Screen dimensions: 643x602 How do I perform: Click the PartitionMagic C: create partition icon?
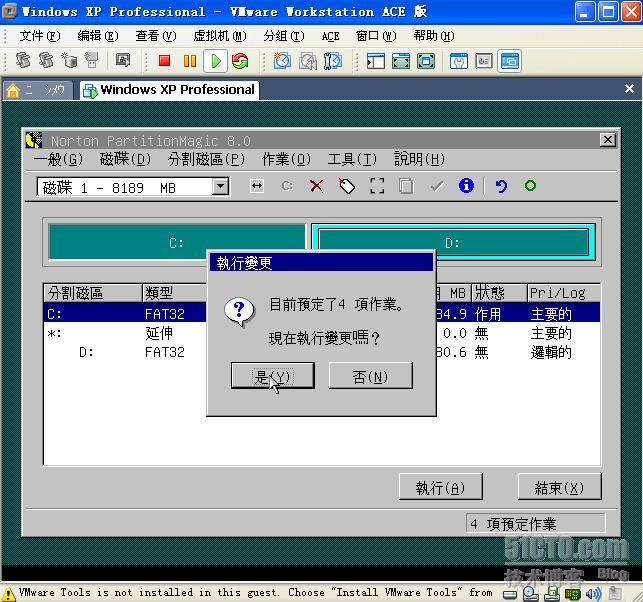(x=287, y=186)
